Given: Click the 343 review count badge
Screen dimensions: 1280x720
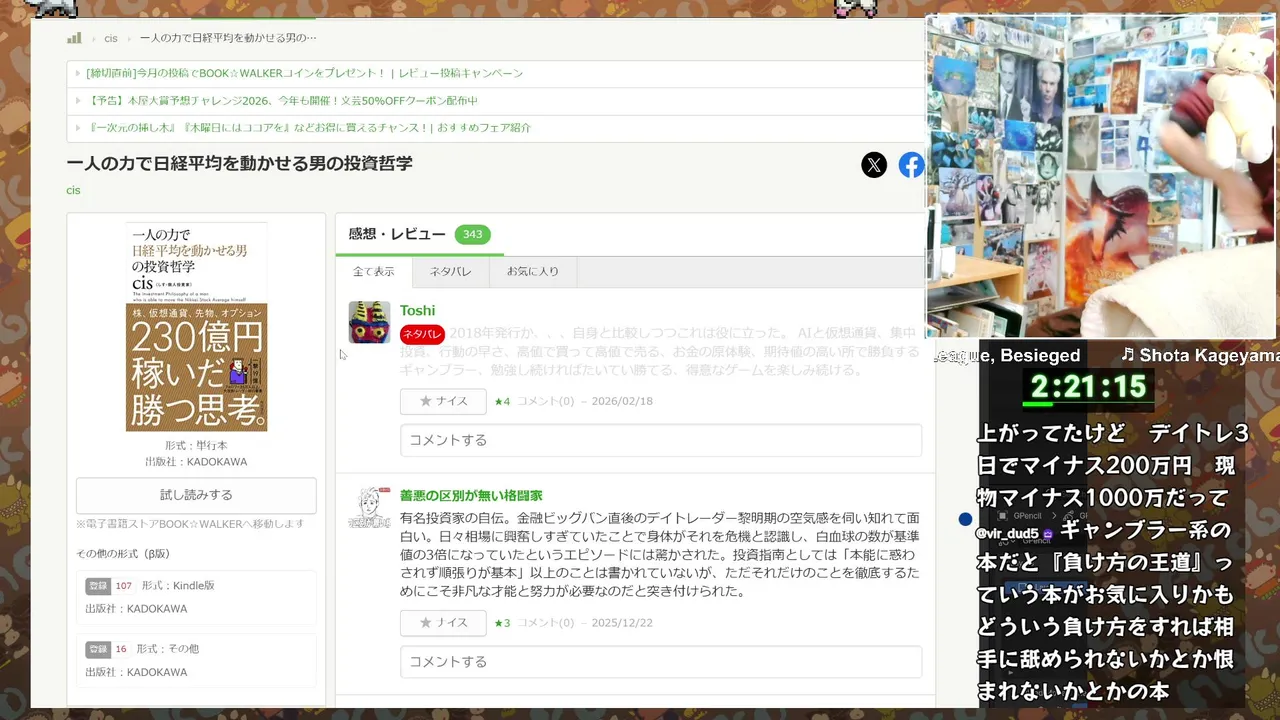Looking at the screenshot, I should click(472, 234).
